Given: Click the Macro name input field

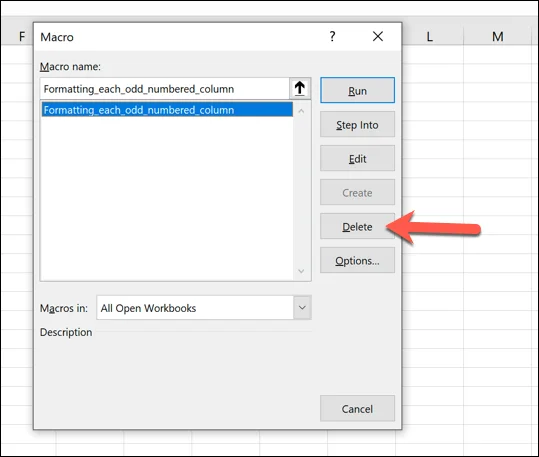Looking at the screenshot, I should pyautogui.click(x=165, y=89).
